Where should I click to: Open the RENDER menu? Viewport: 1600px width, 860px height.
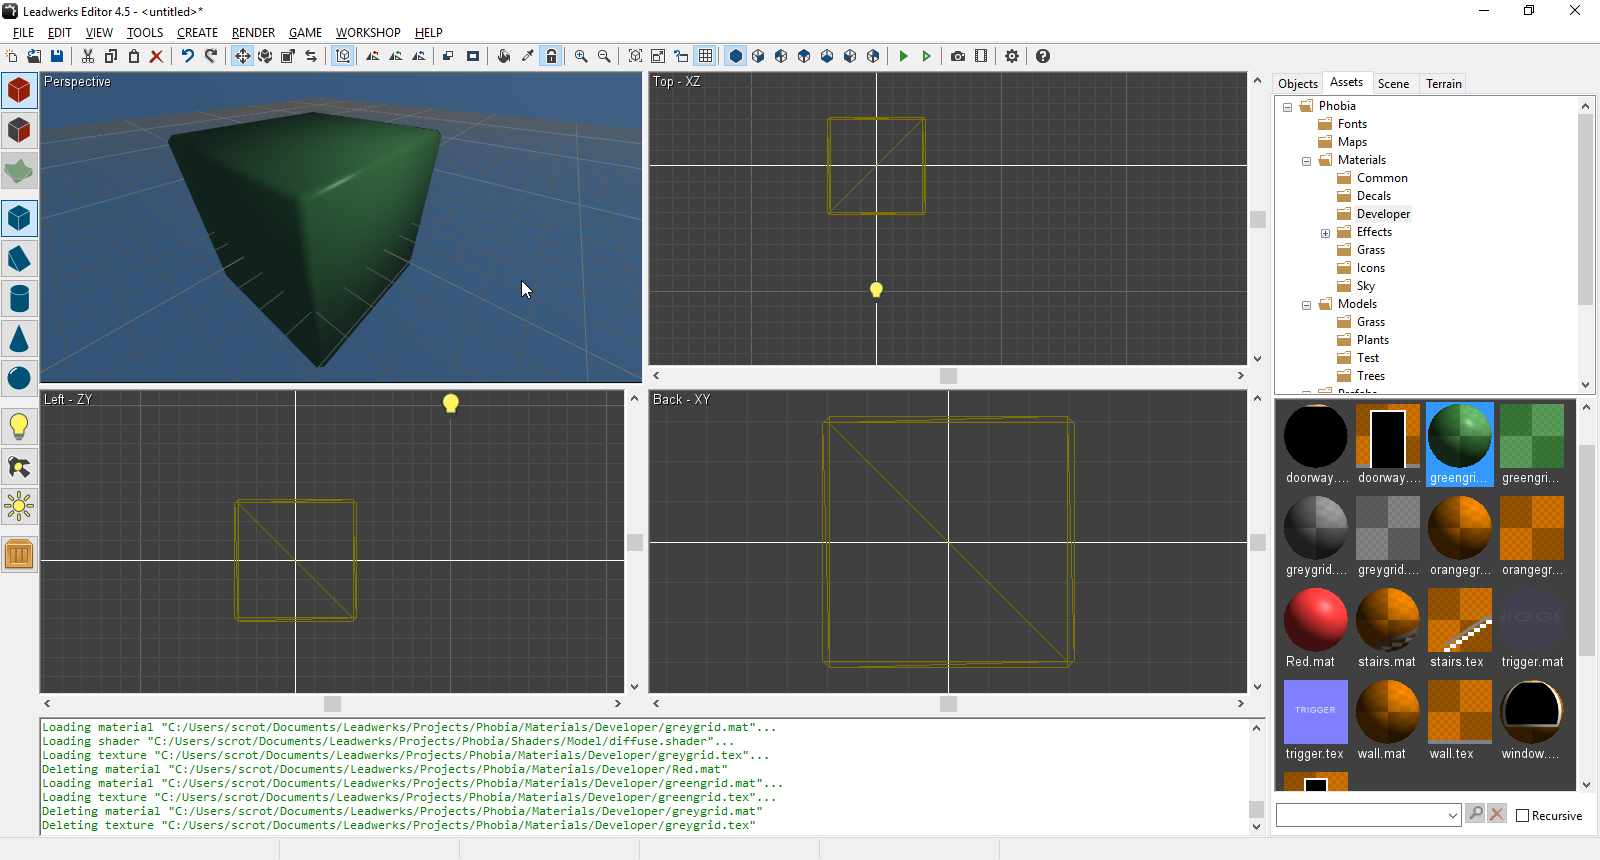[x=253, y=33]
